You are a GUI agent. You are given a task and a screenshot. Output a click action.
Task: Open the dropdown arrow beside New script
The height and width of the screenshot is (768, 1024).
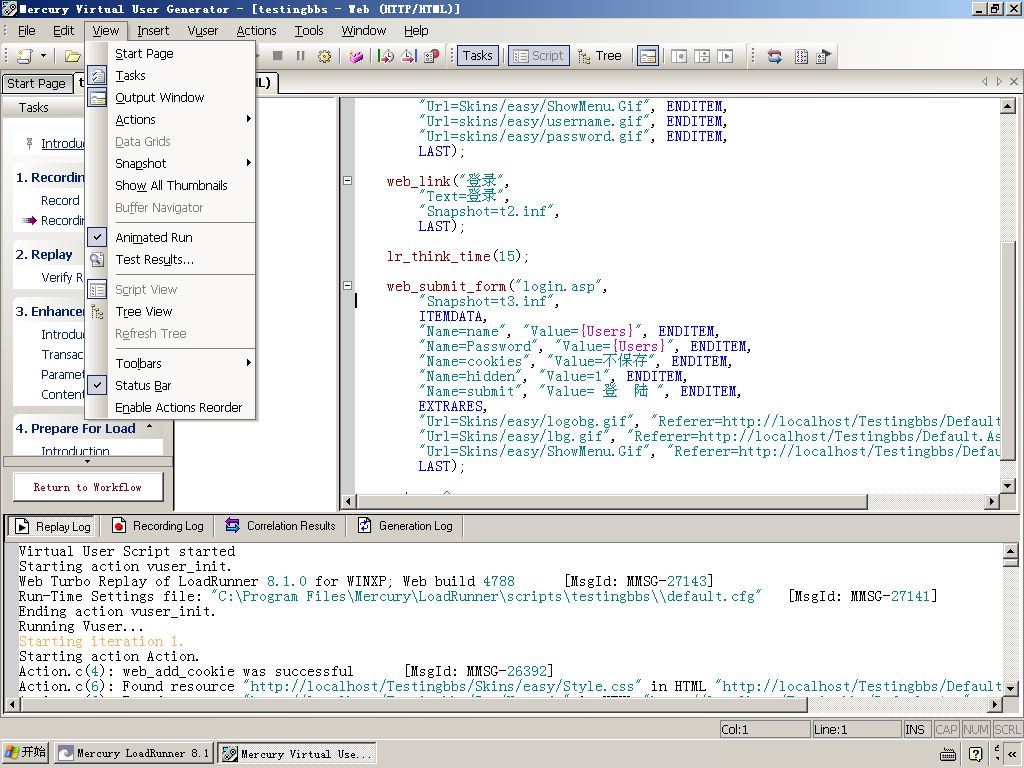click(43, 56)
